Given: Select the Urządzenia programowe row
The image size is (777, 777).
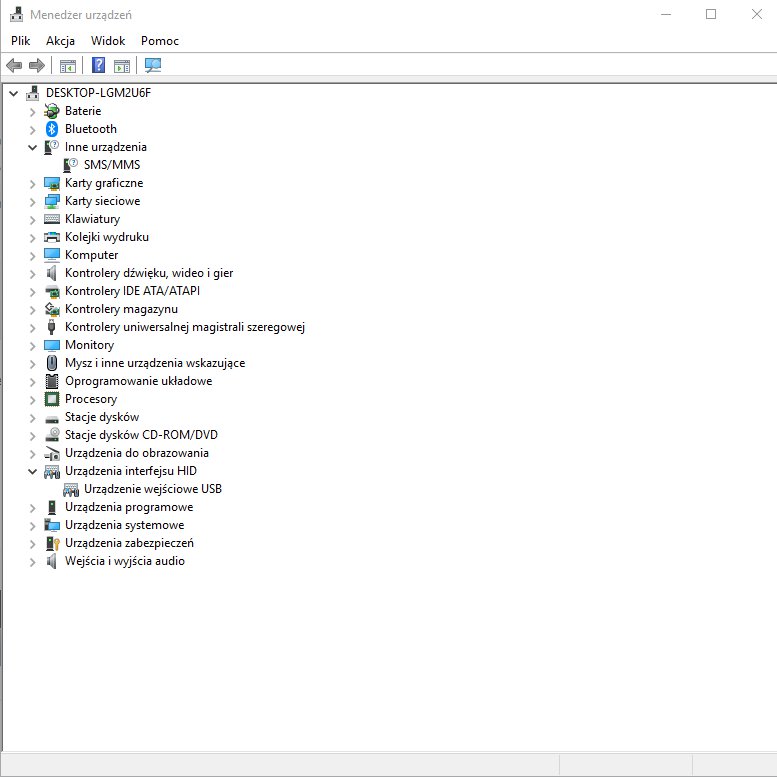Looking at the screenshot, I should [129, 507].
